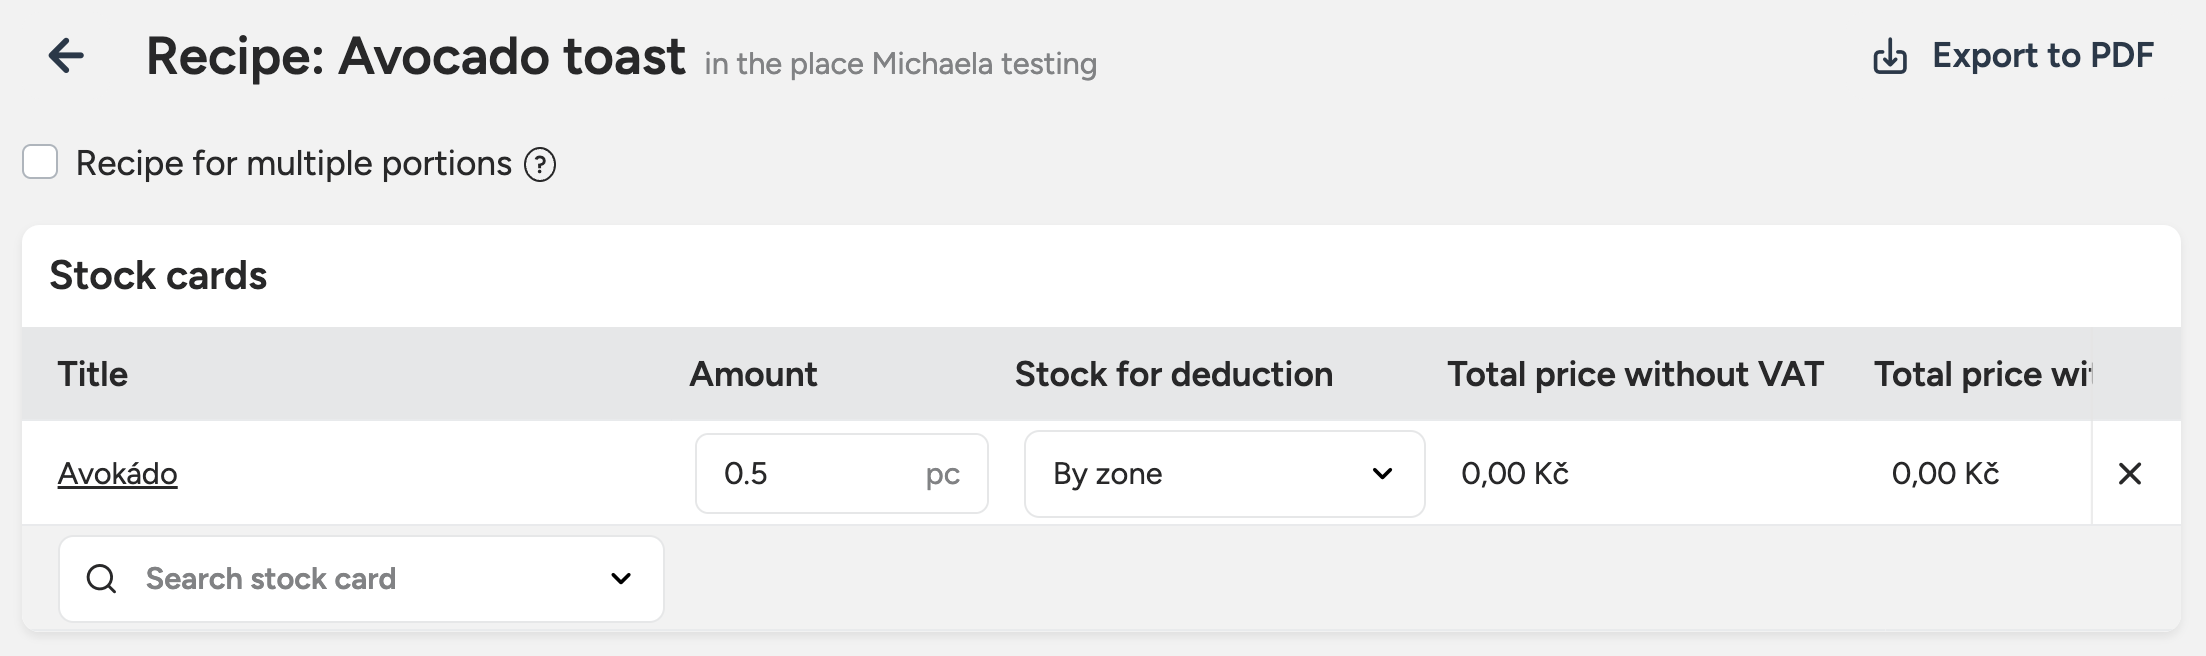Click the 0.5 amount input field

pos(810,474)
